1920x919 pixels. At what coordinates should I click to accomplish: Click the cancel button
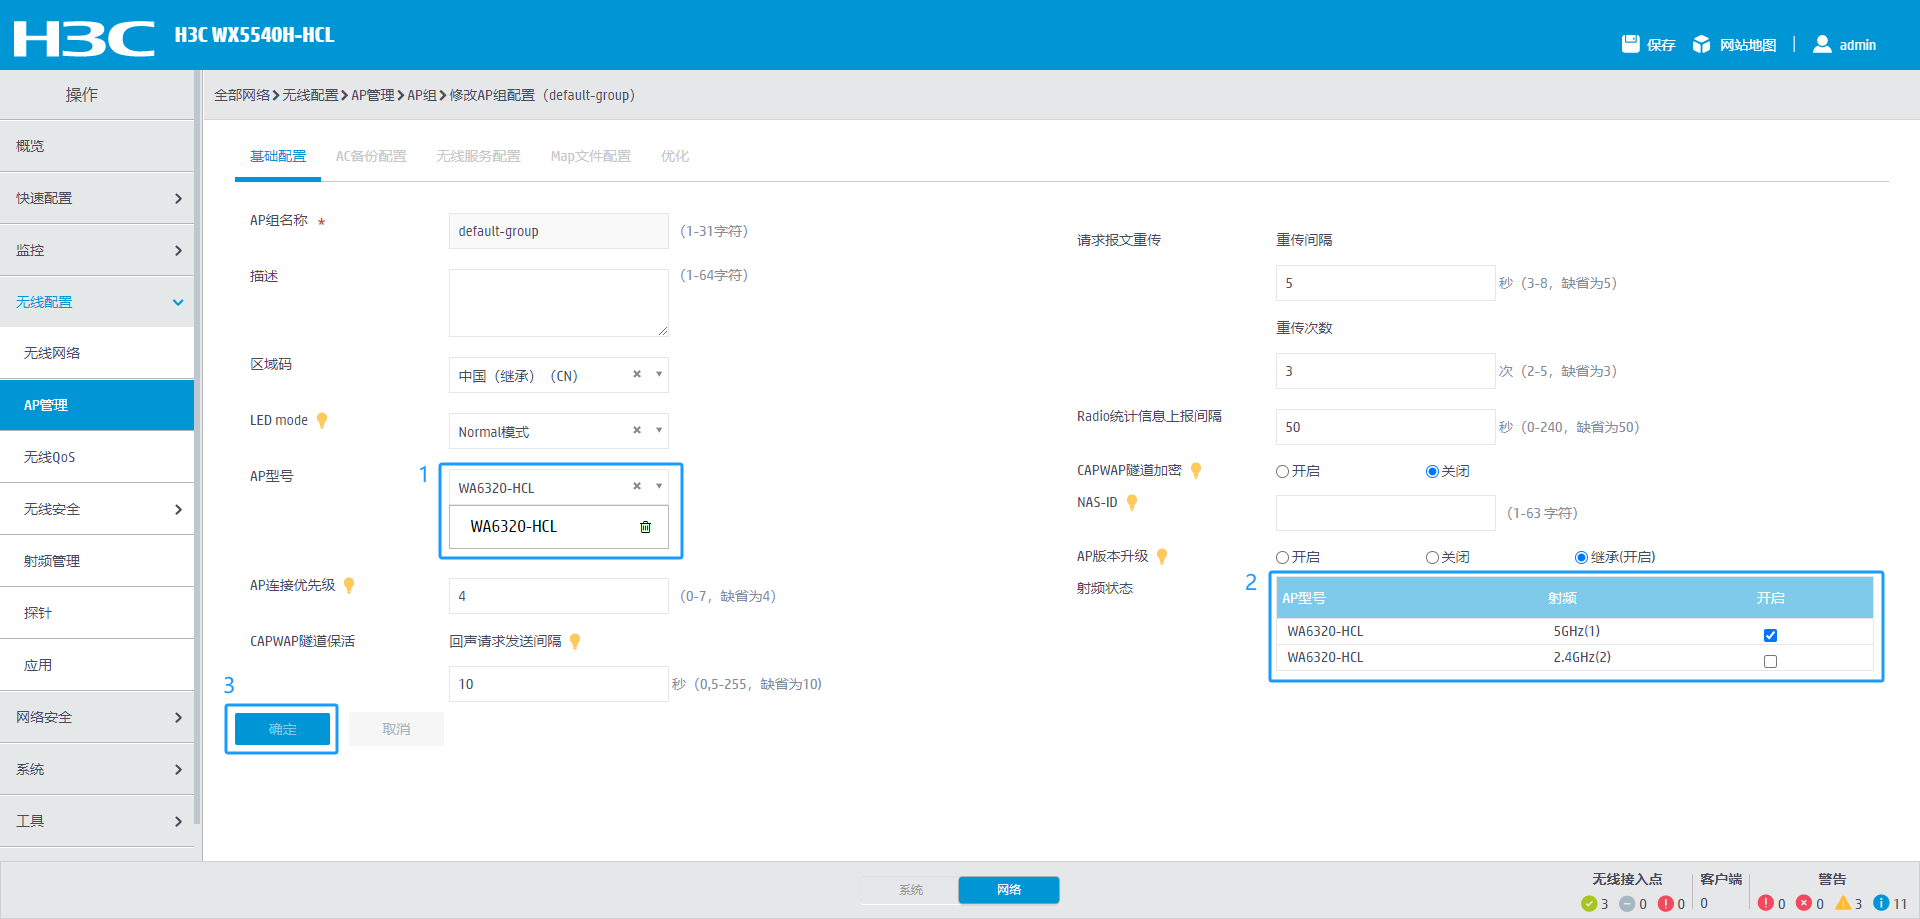point(396,729)
